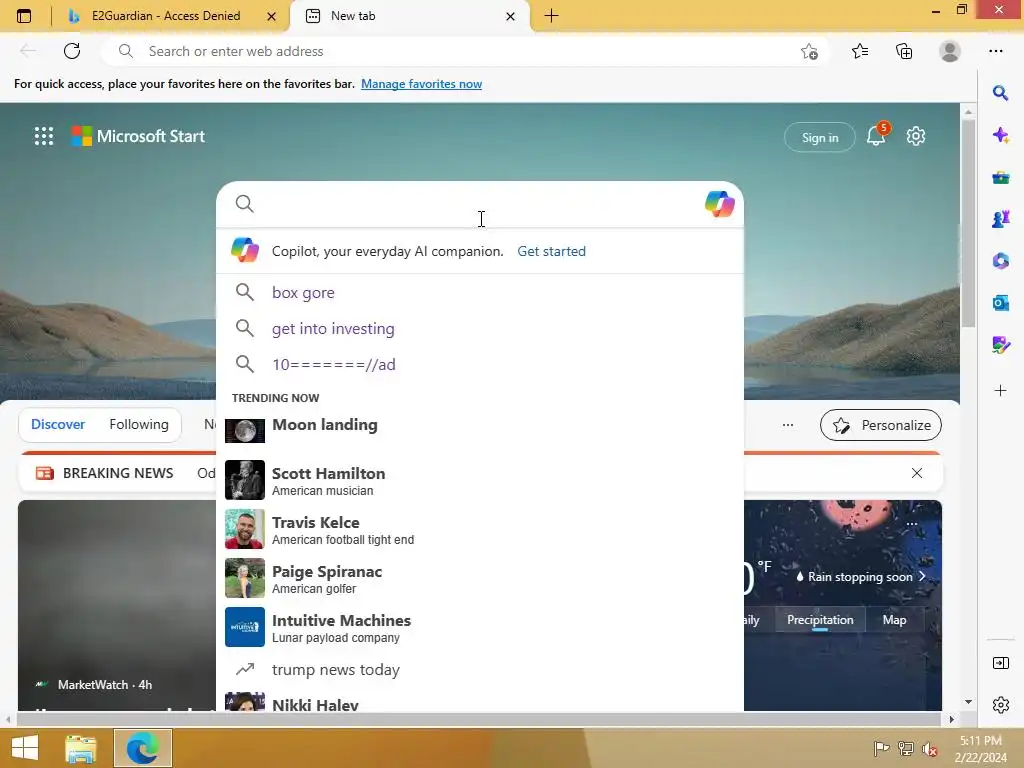
Task: Click the Personalize button
Action: click(880, 425)
